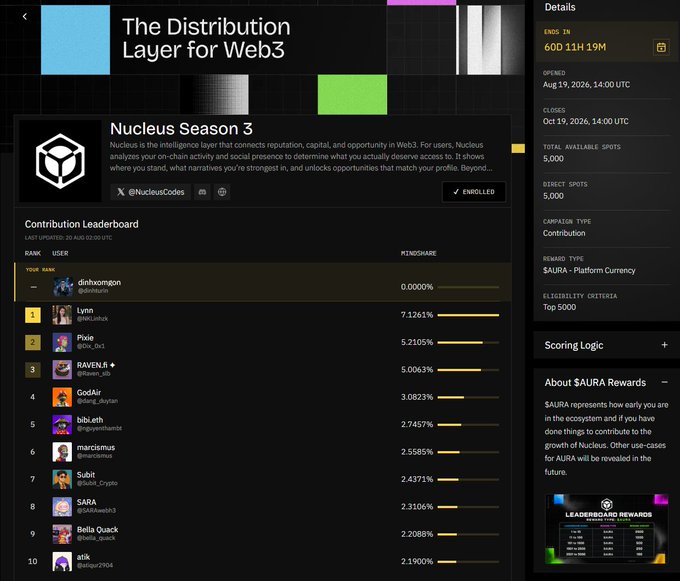Click the truncated Nucleus description text
The image size is (680, 581).
(301, 156)
